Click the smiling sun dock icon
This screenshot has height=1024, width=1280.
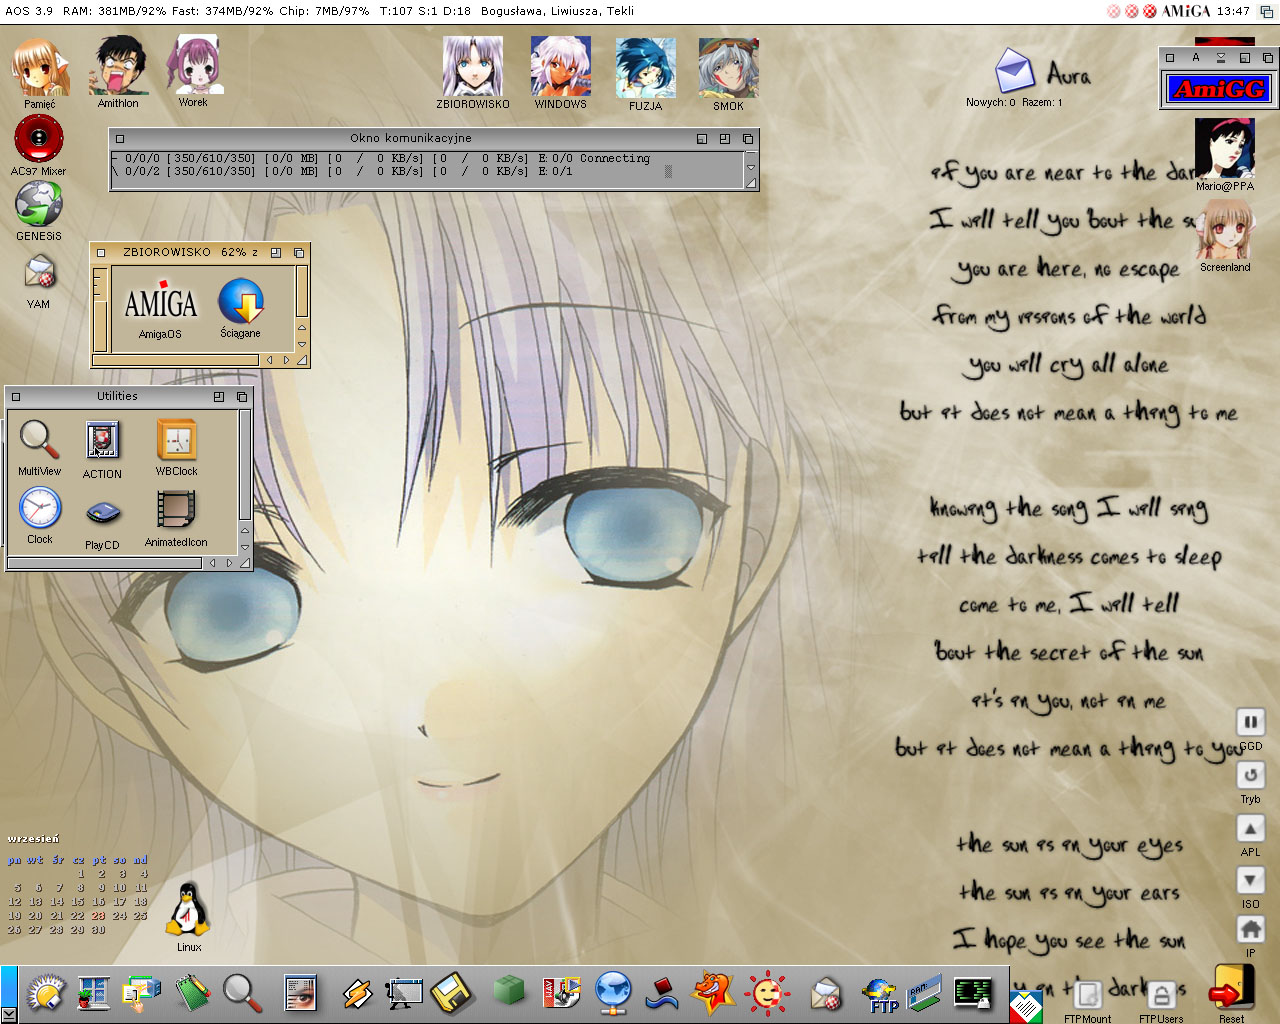tap(768, 993)
